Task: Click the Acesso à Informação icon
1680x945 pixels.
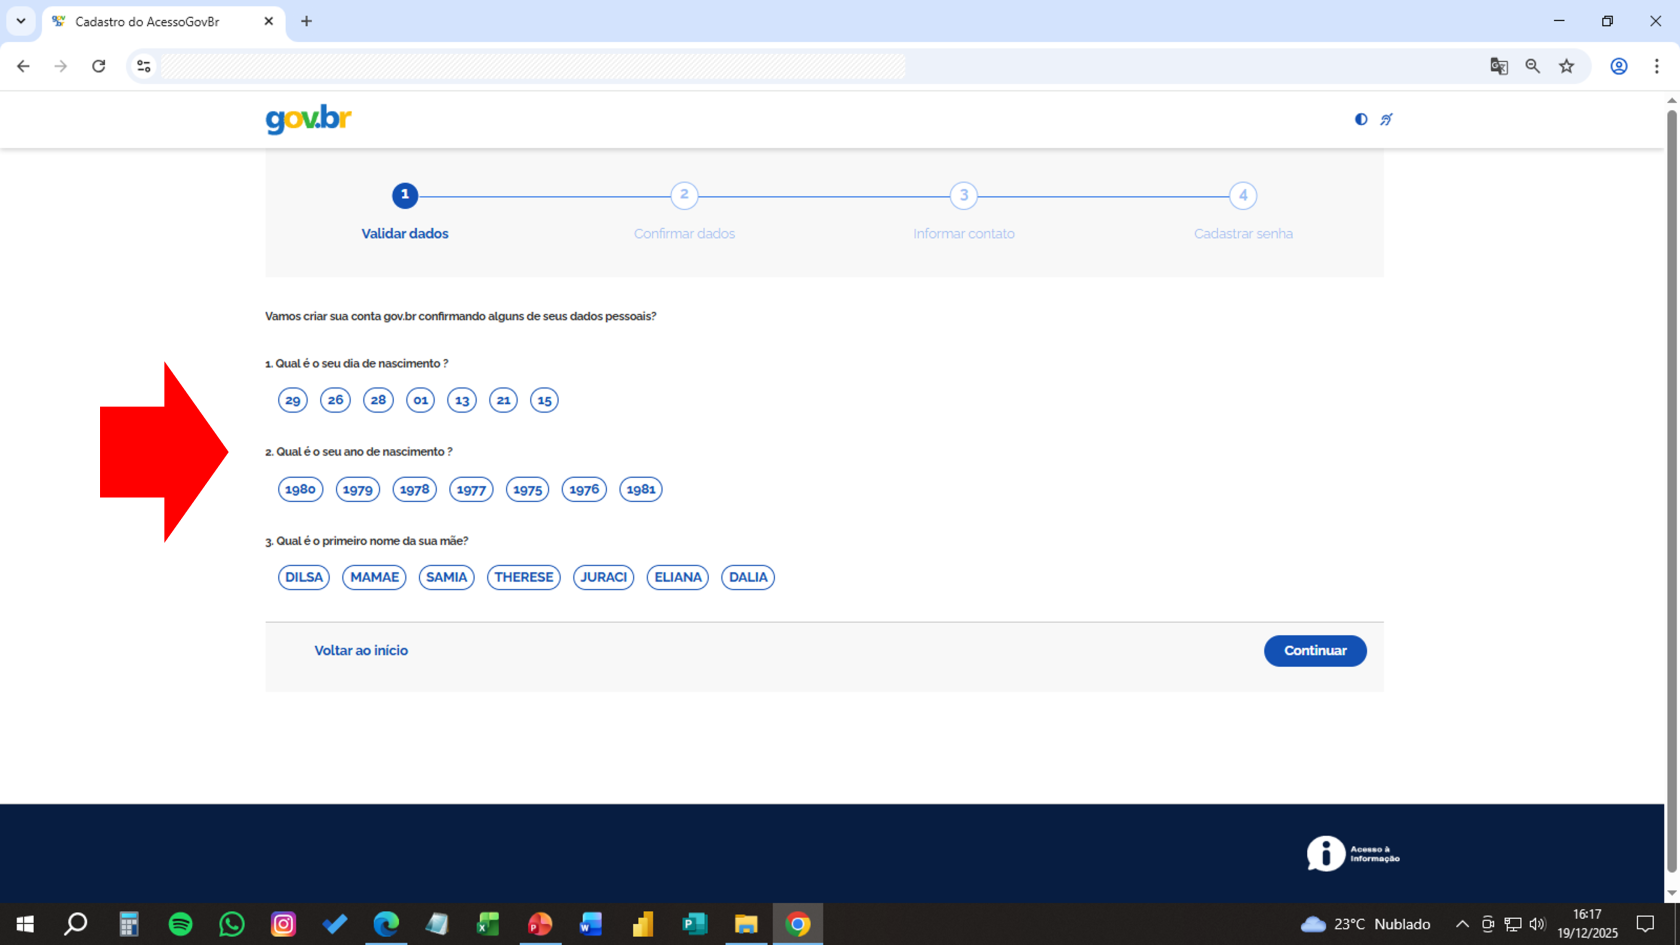Action: click(x=1352, y=854)
